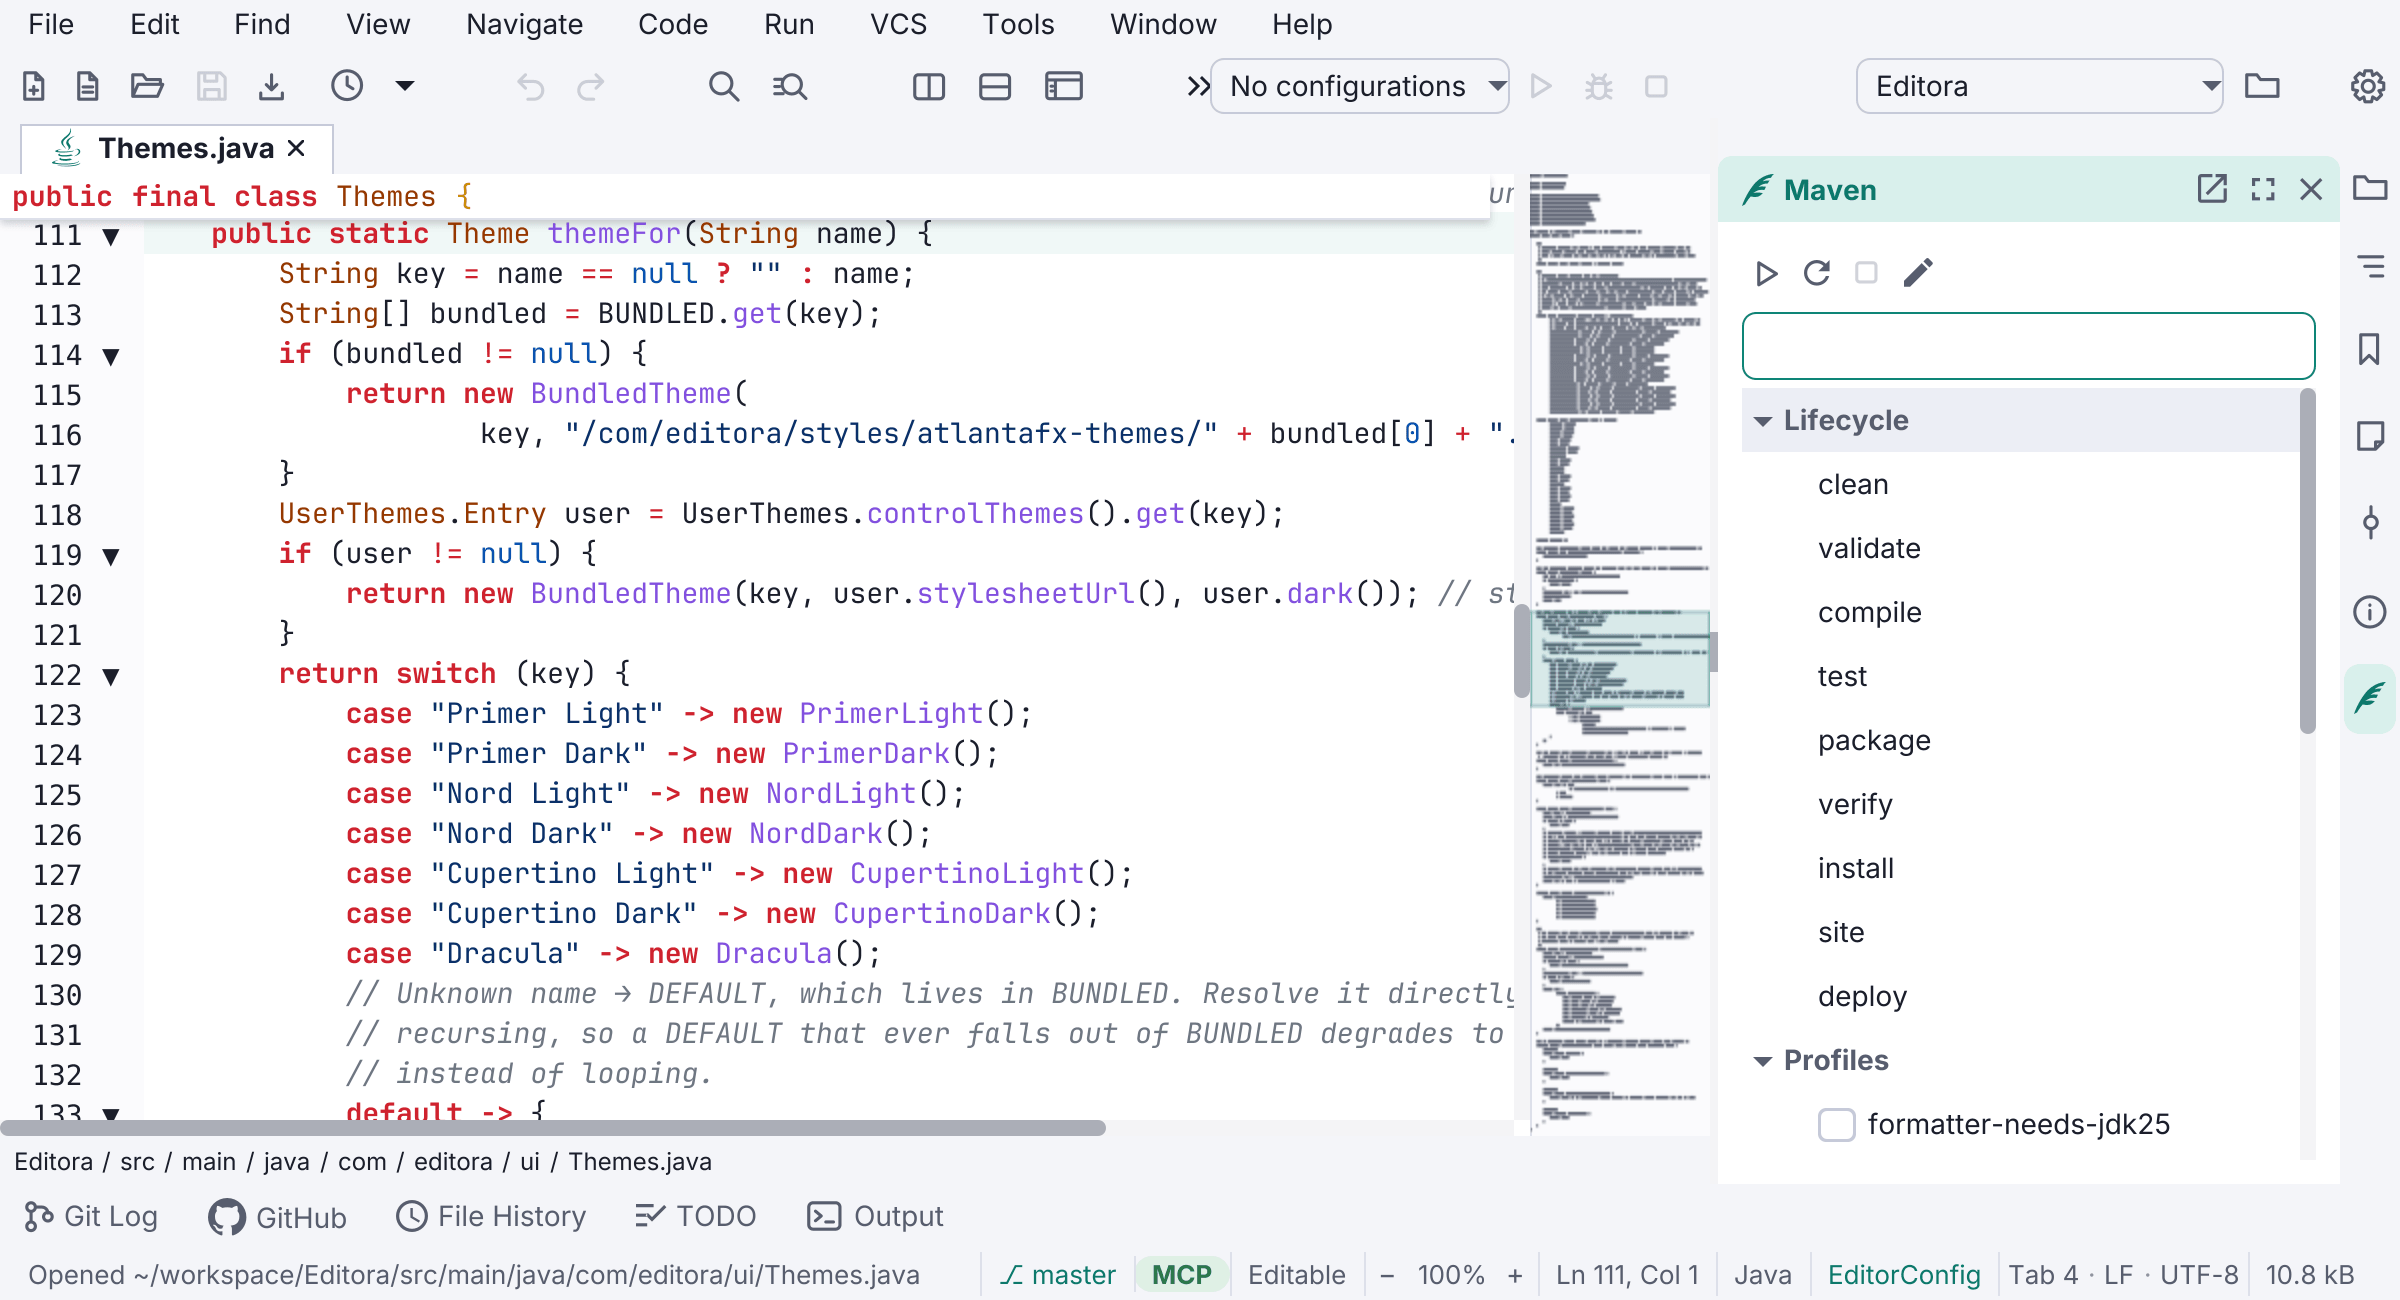The height and width of the screenshot is (1300, 2400).
Task: Split editor vertically icon
Action: coord(929,87)
